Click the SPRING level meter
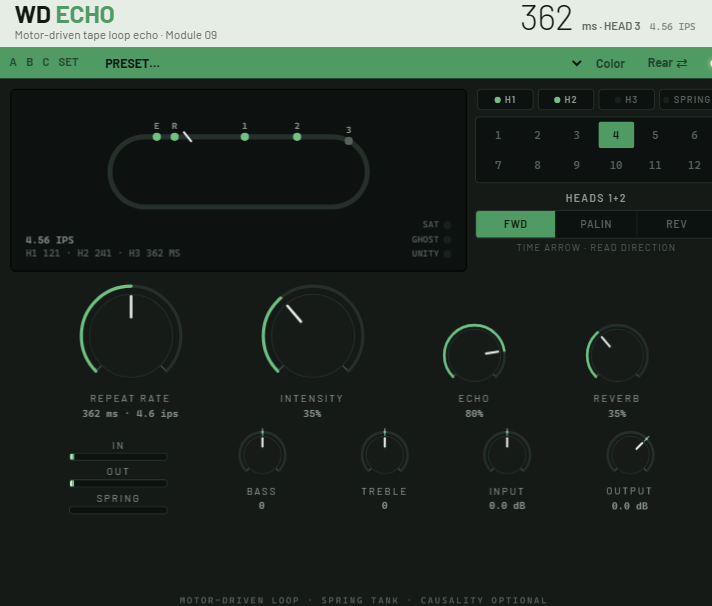 tap(118, 510)
